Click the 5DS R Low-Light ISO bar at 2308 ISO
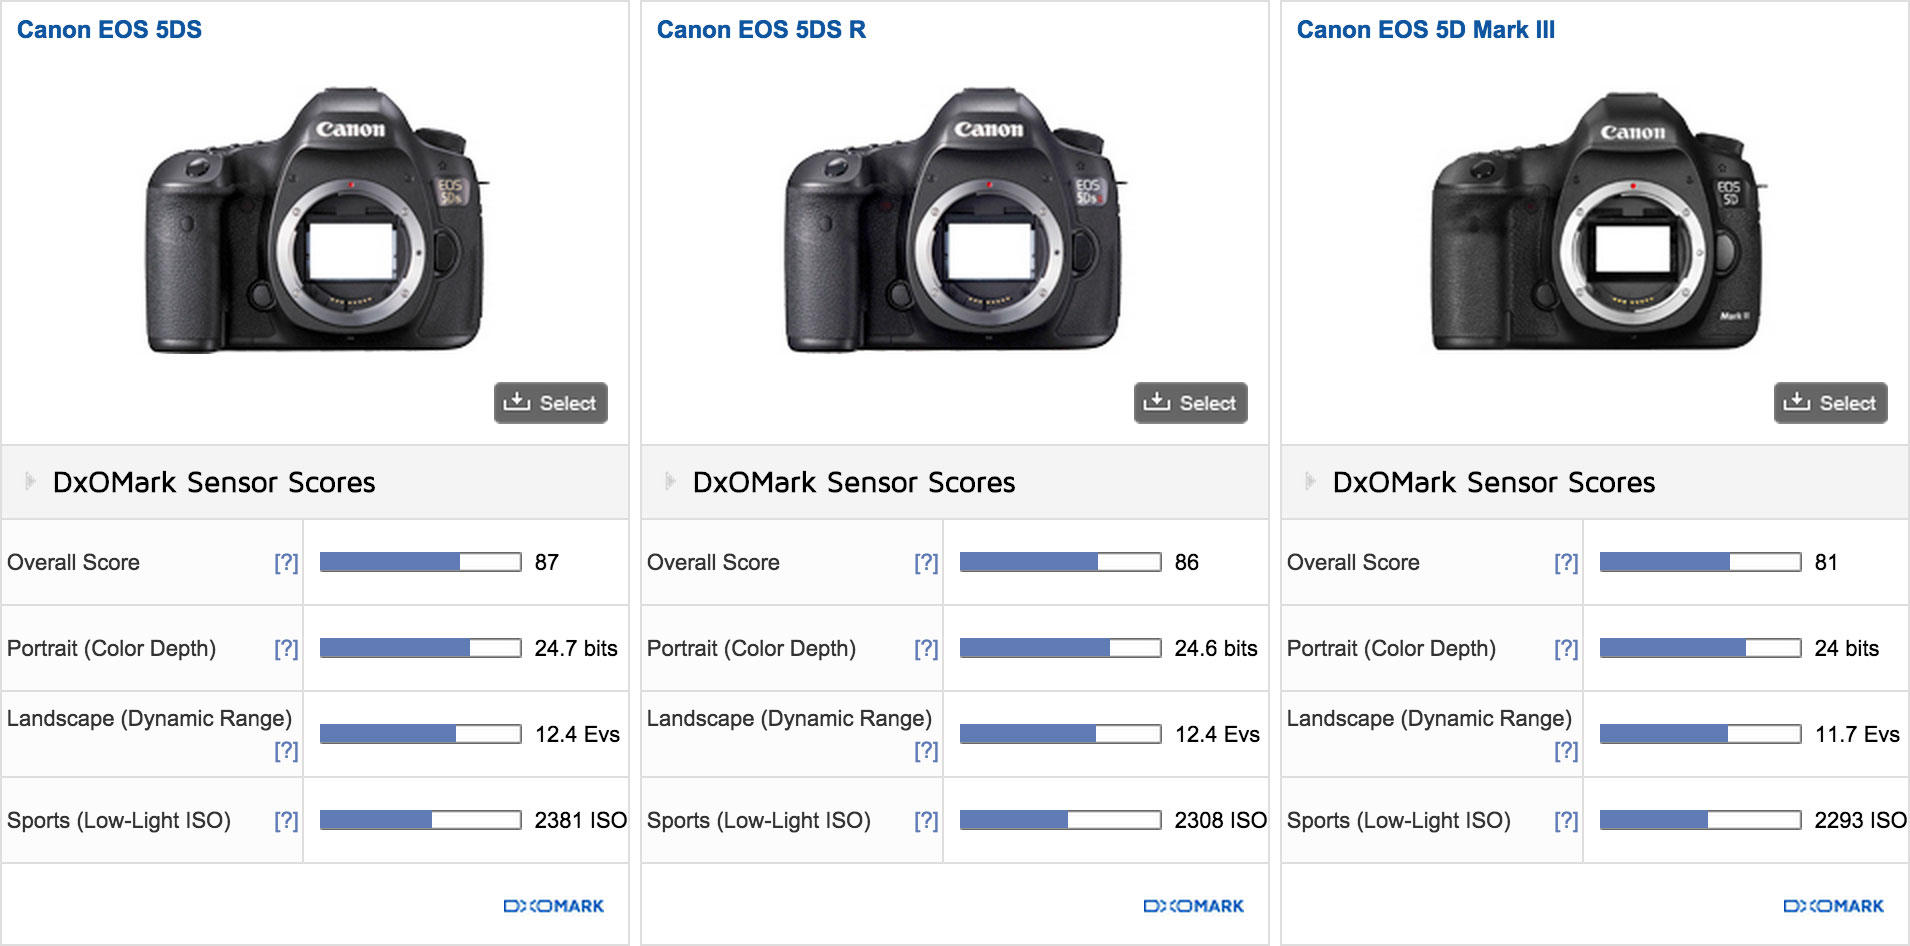 1061,820
